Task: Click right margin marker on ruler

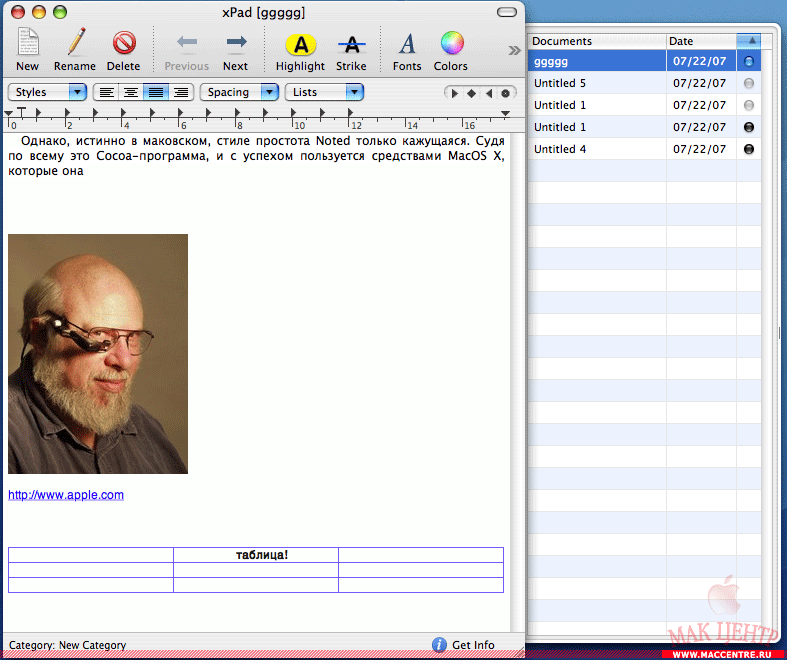Action: tap(505, 113)
